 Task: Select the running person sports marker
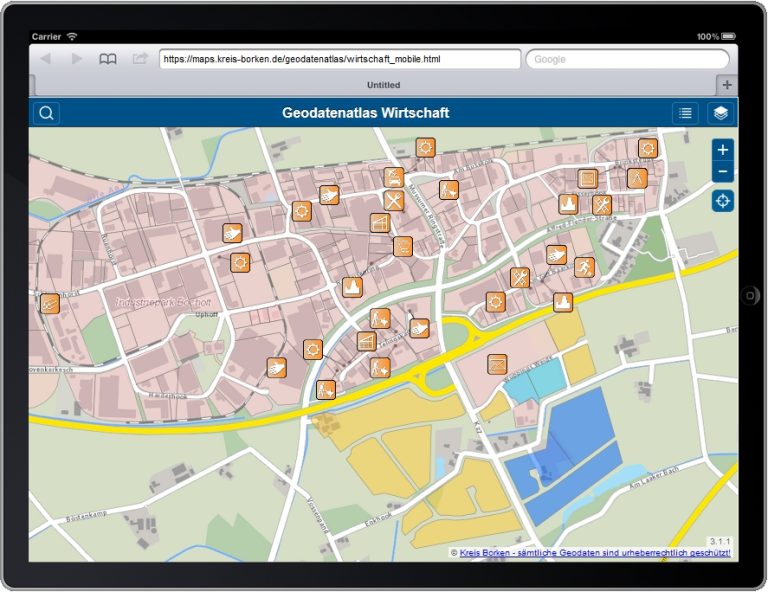coord(584,267)
